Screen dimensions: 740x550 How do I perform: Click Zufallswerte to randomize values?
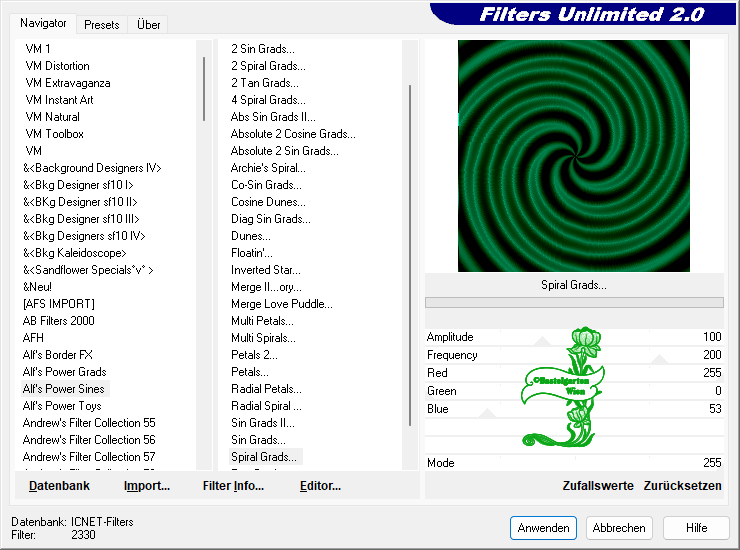coord(597,485)
